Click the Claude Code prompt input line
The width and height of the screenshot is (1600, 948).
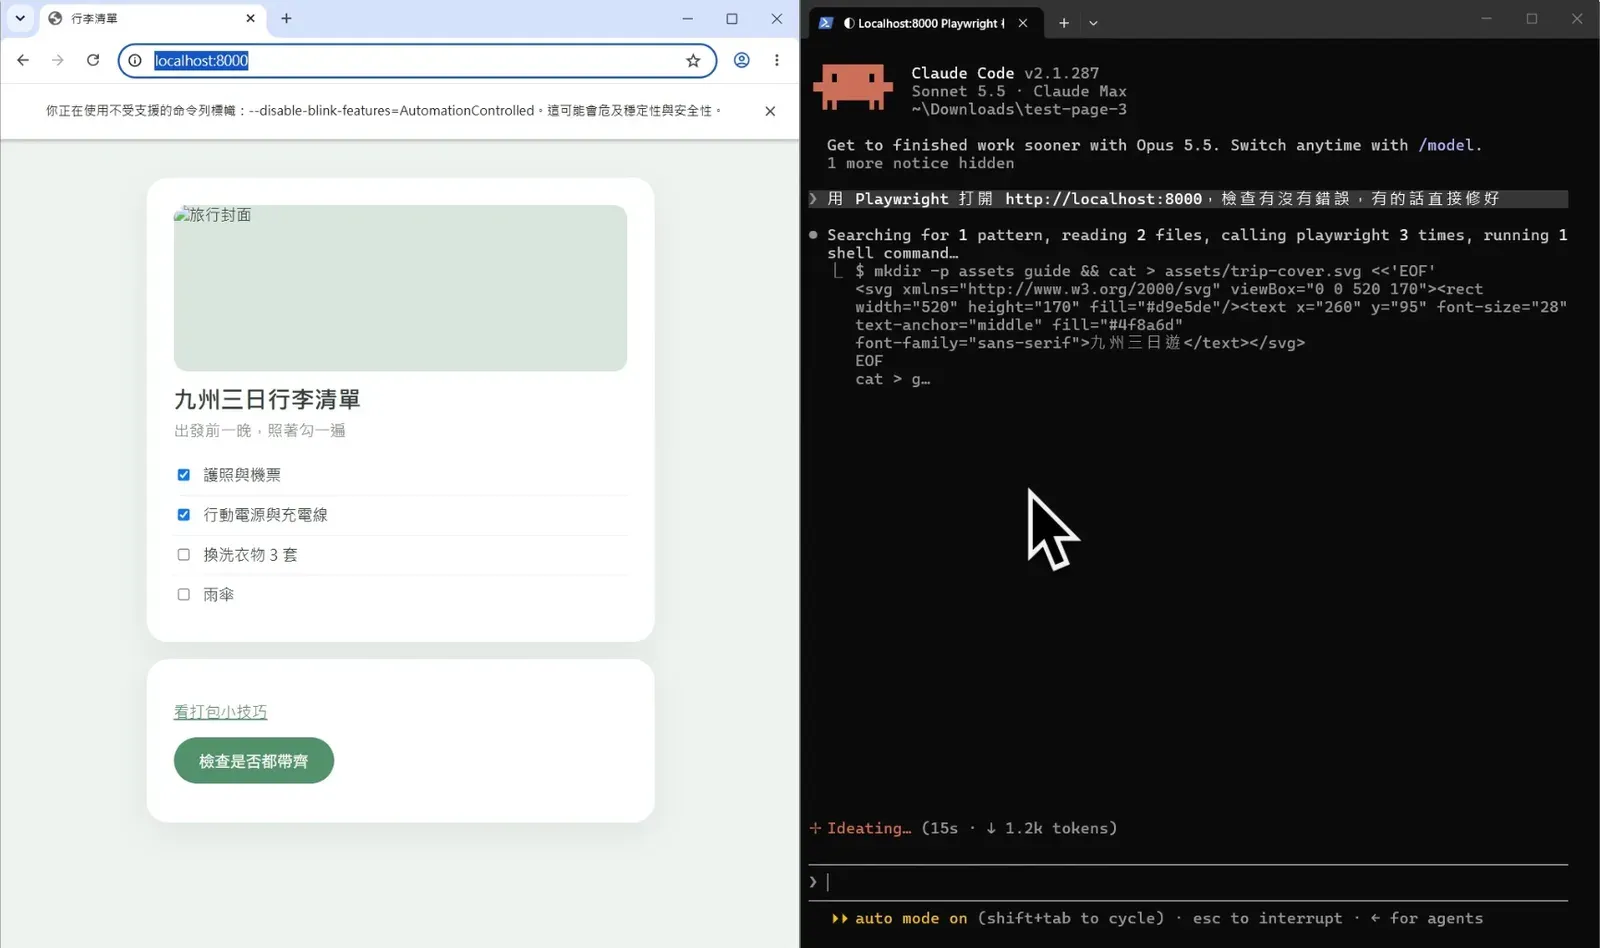coord(1188,882)
